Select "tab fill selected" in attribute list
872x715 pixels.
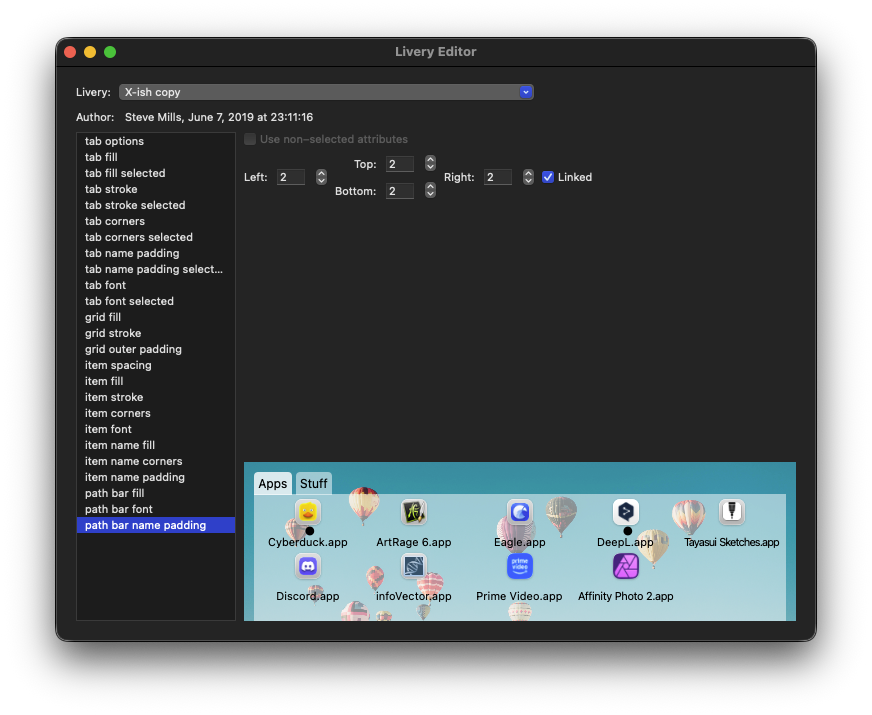pyautogui.click(x=125, y=173)
